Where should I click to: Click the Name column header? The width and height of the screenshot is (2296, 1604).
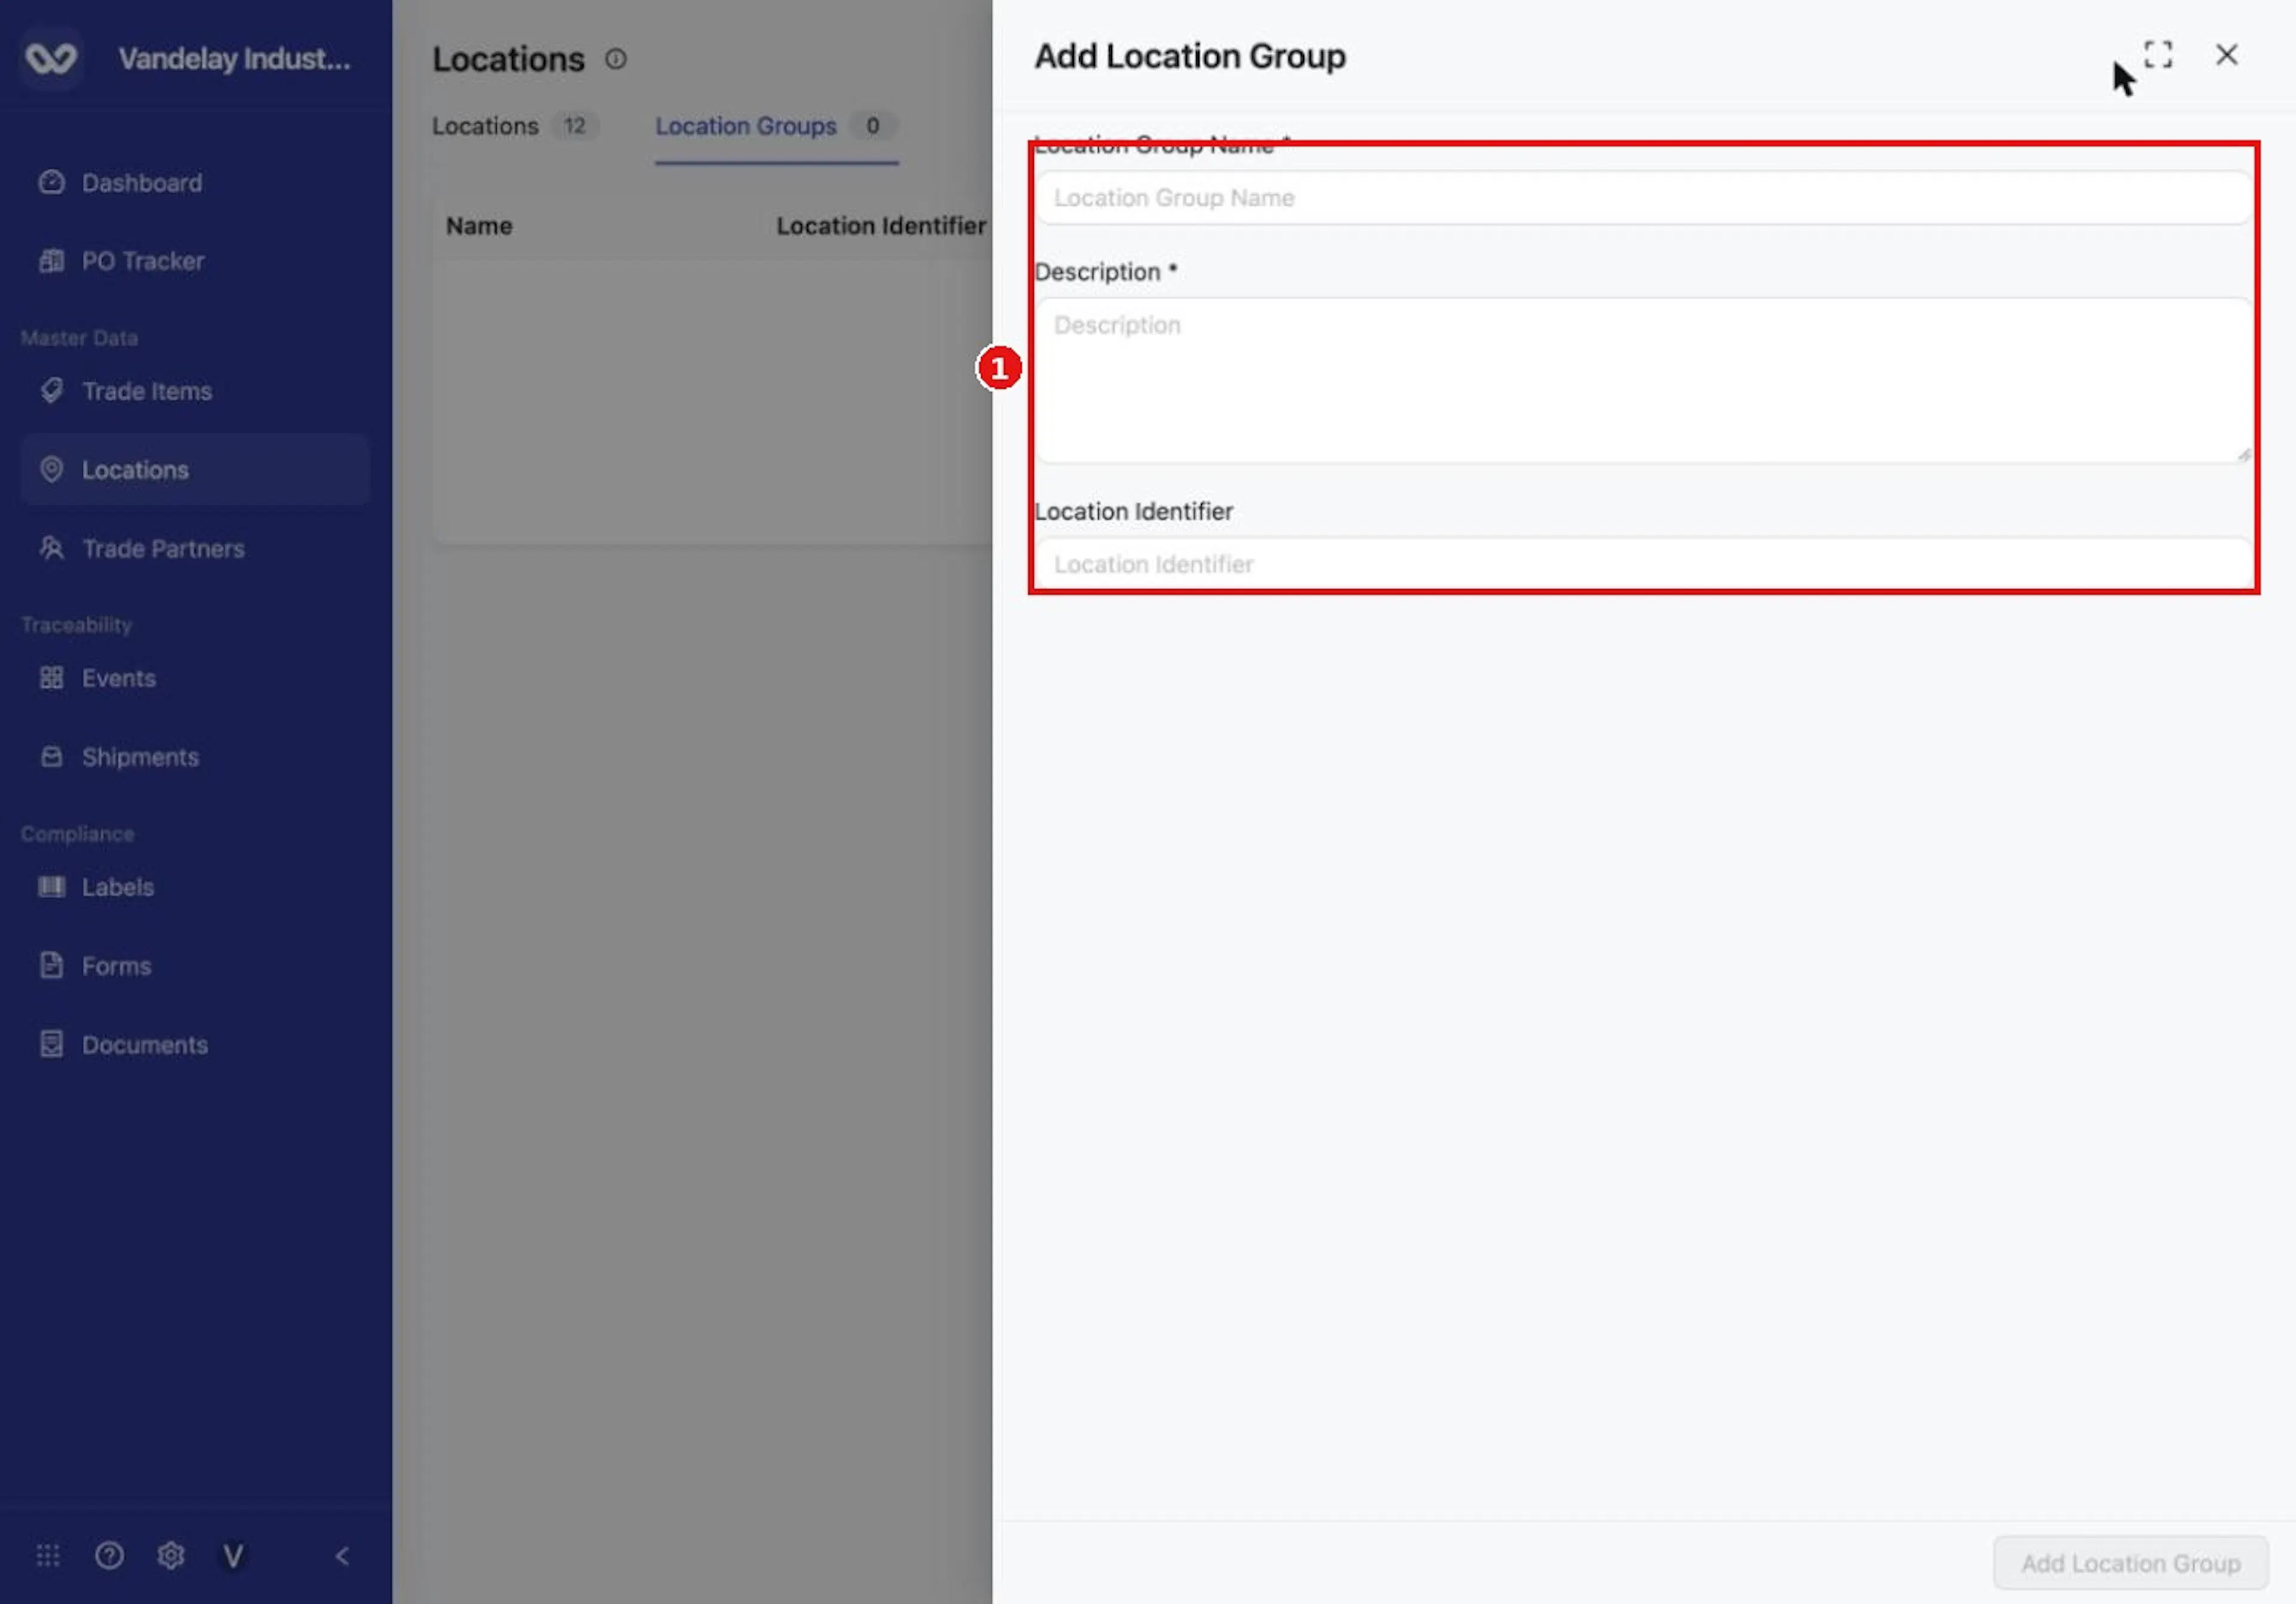(x=479, y=226)
